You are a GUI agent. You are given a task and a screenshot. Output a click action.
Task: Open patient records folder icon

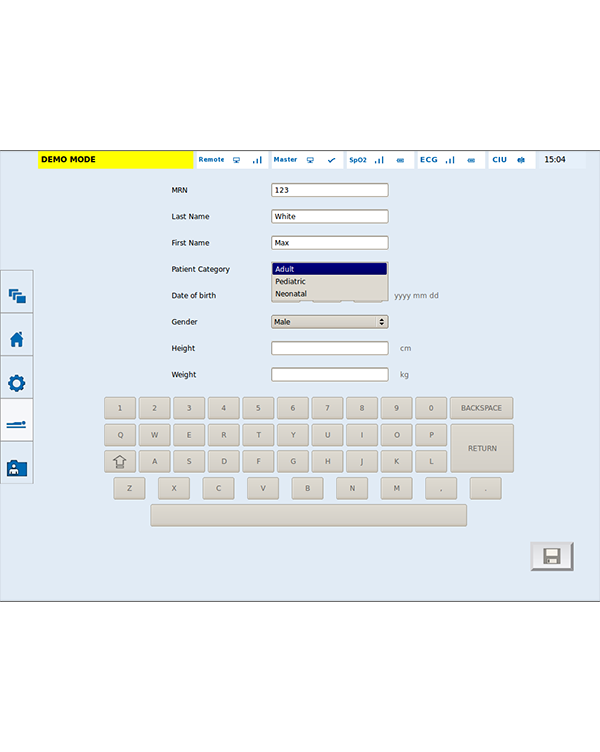(x=16, y=467)
